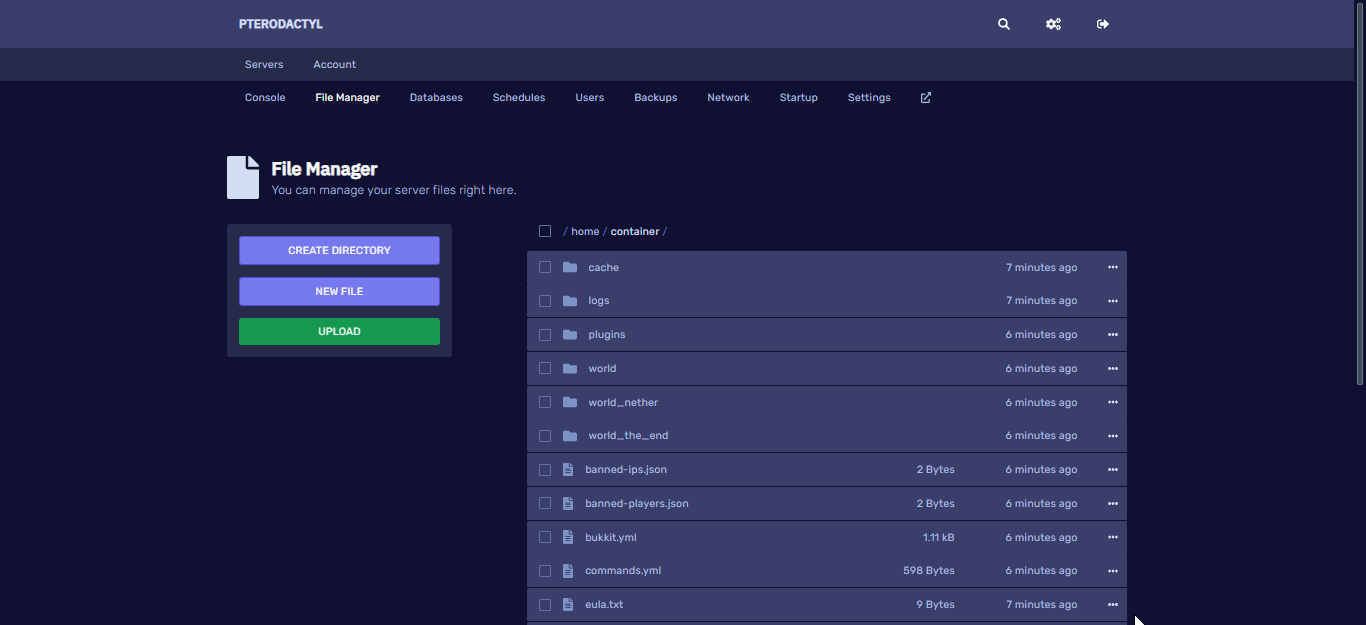
Task: Go to home in breadcrumb path
Action: click(585, 231)
